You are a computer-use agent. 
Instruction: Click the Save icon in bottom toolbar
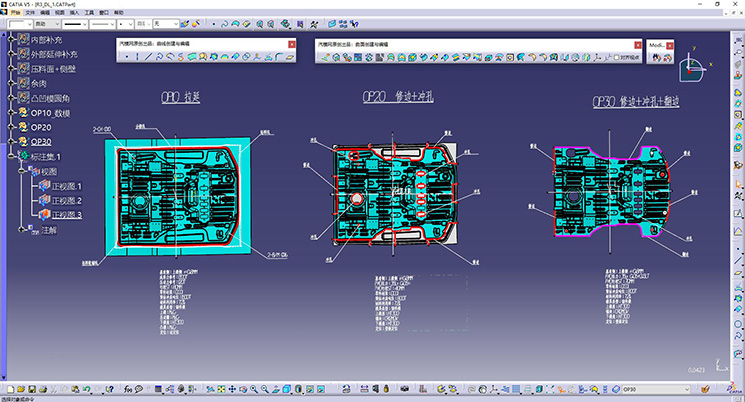[x=32, y=389]
